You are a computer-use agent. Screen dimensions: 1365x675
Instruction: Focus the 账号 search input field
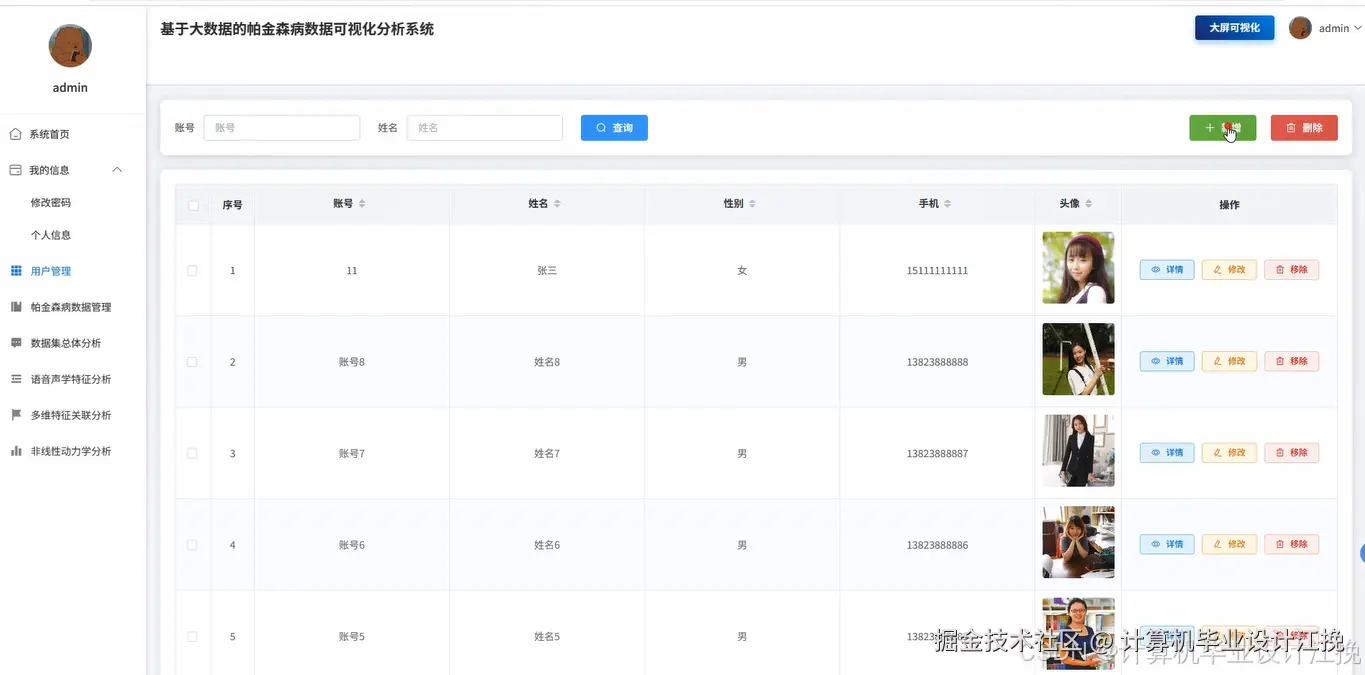pos(282,128)
